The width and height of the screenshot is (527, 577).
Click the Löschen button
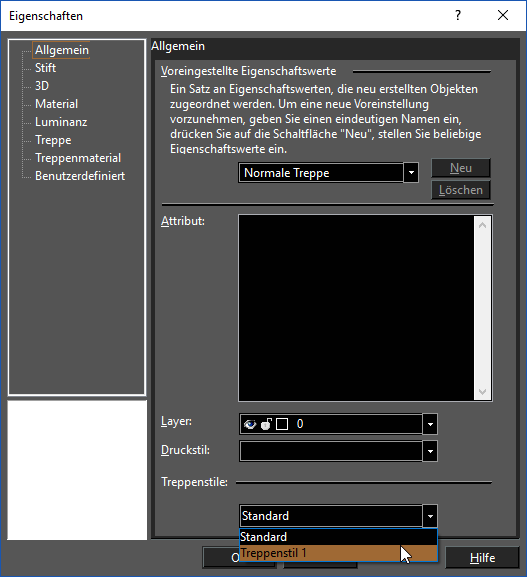click(x=461, y=190)
